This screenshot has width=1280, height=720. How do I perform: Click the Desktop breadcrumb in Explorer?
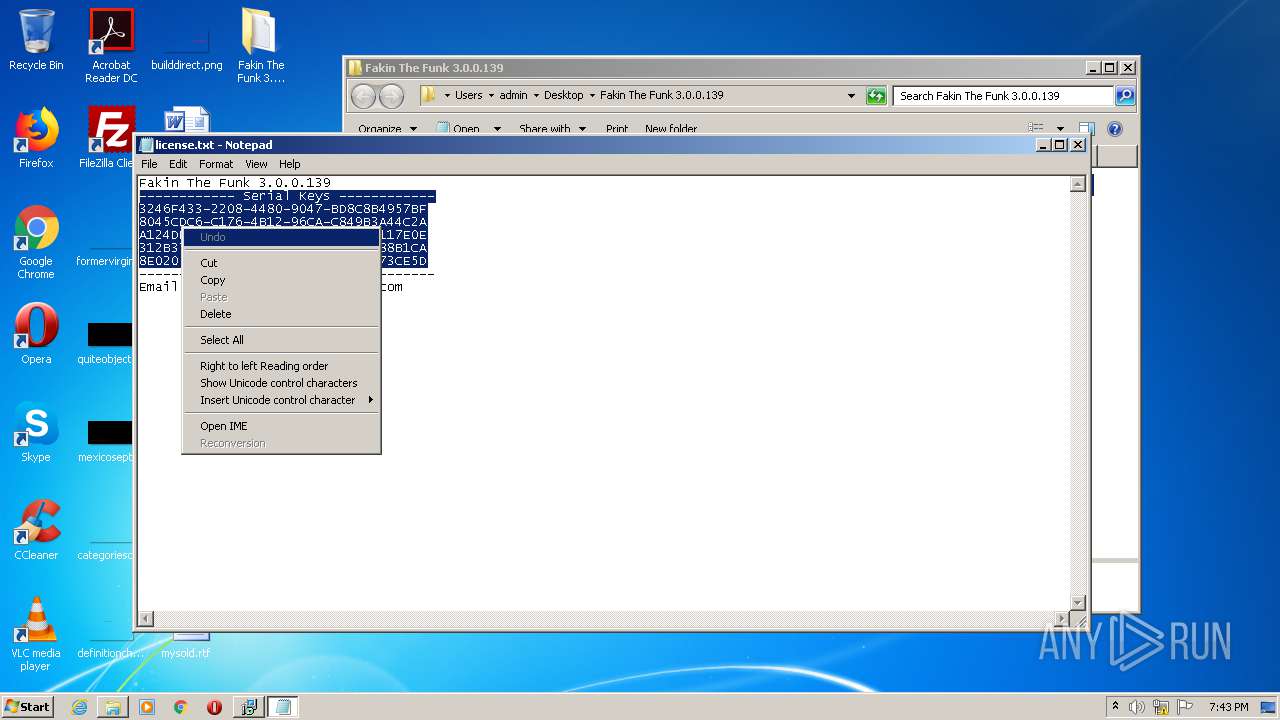[564, 96]
